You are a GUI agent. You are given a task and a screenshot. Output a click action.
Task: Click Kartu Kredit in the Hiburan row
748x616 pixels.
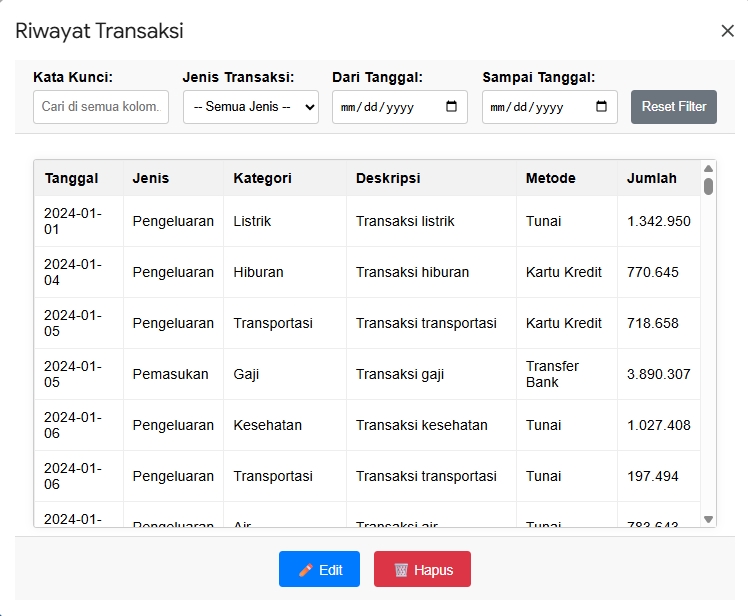tap(567, 272)
